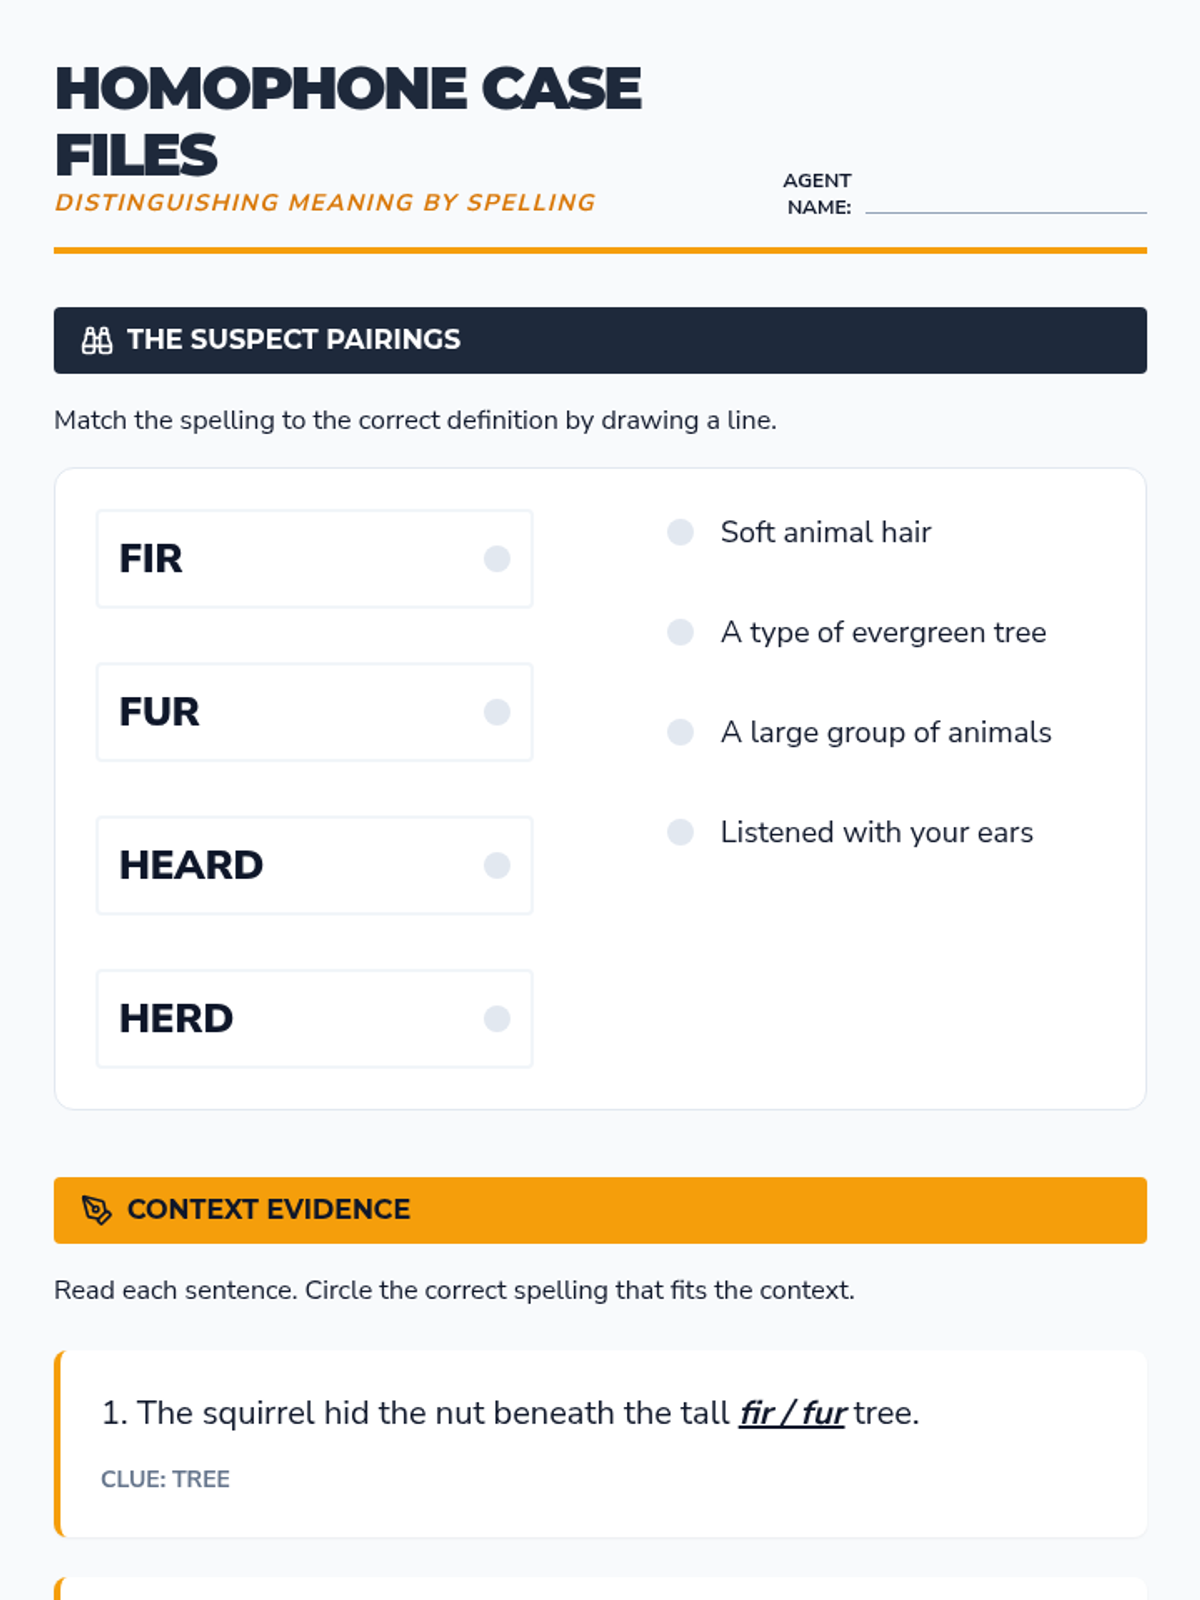Click the definition text Soft animal hair
The image size is (1200, 1600).
(826, 532)
